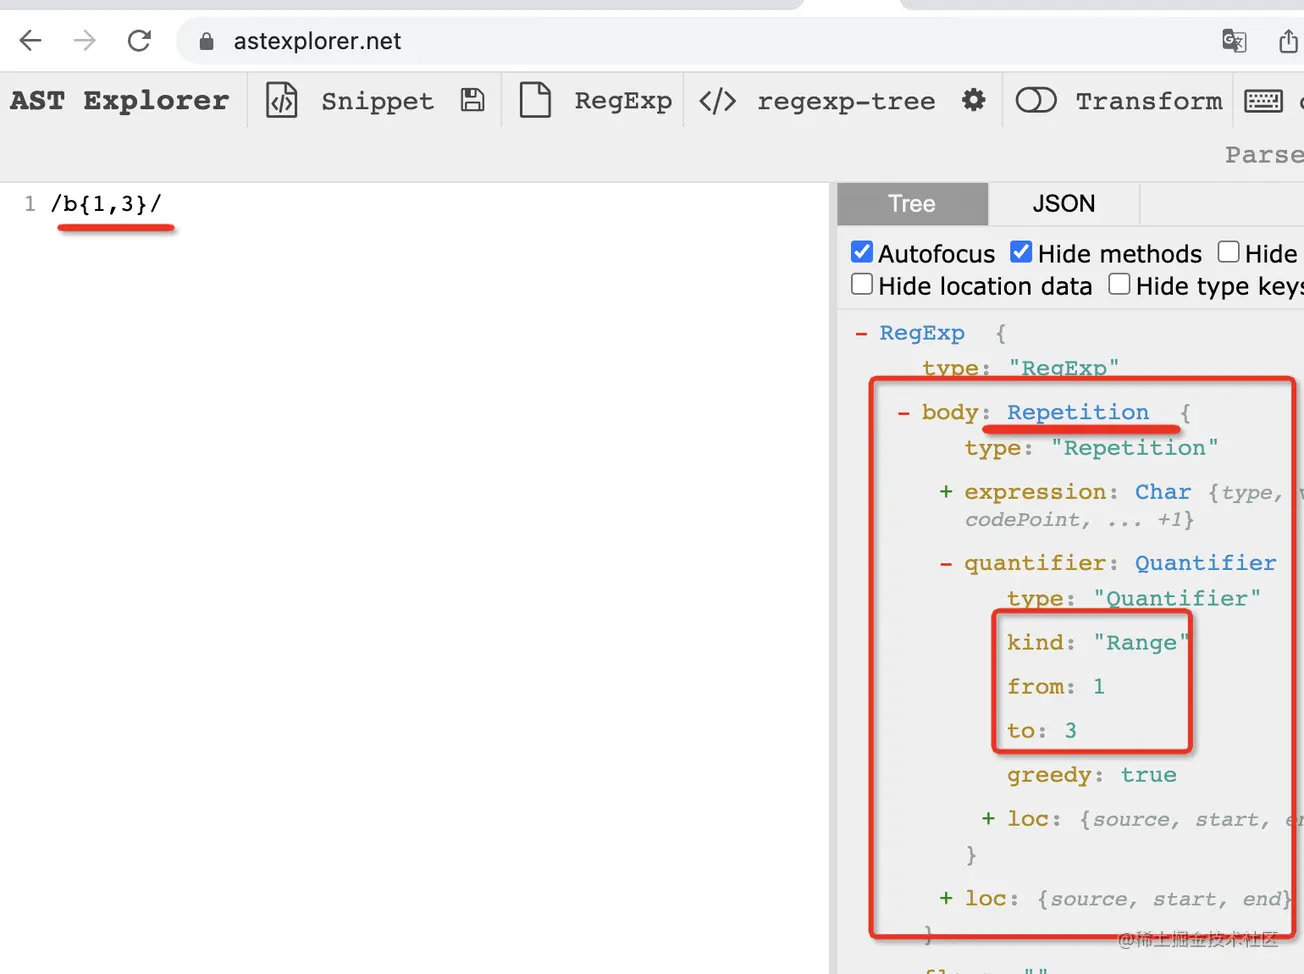Collapse the RegExp root node
The image size is (1304, 974).
tap(861, 333)
